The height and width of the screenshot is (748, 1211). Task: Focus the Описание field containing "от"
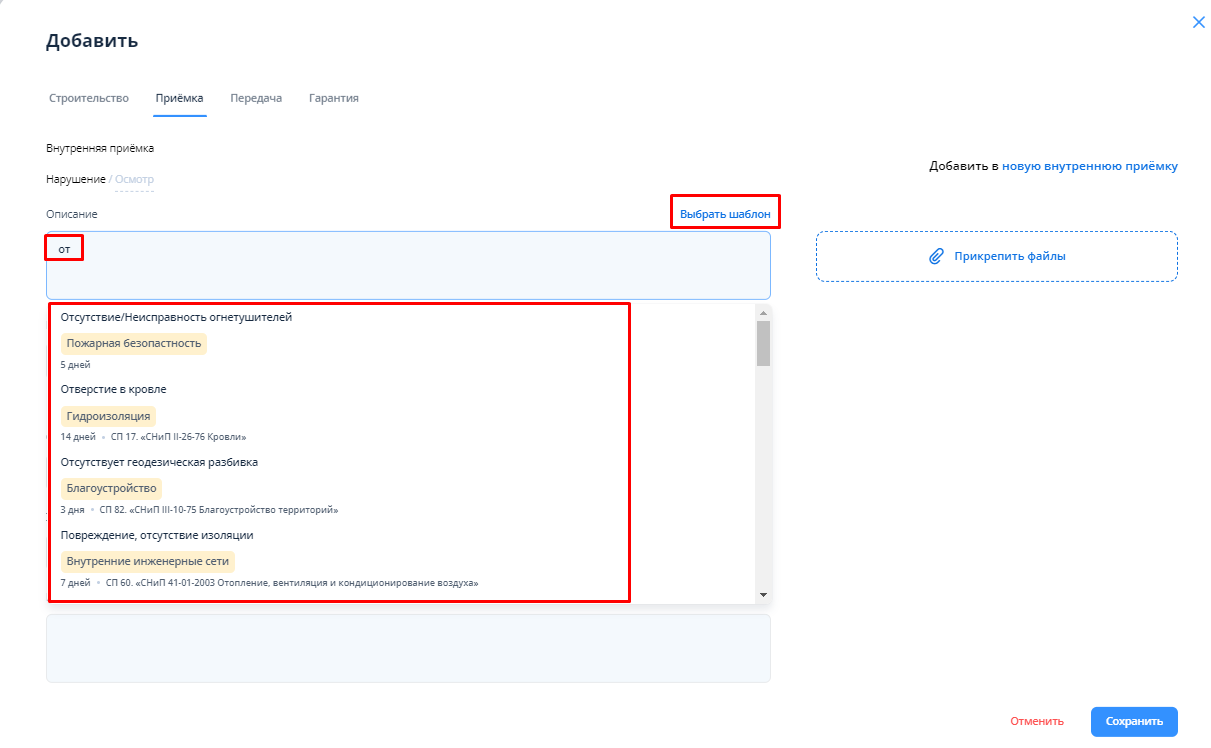408,265
